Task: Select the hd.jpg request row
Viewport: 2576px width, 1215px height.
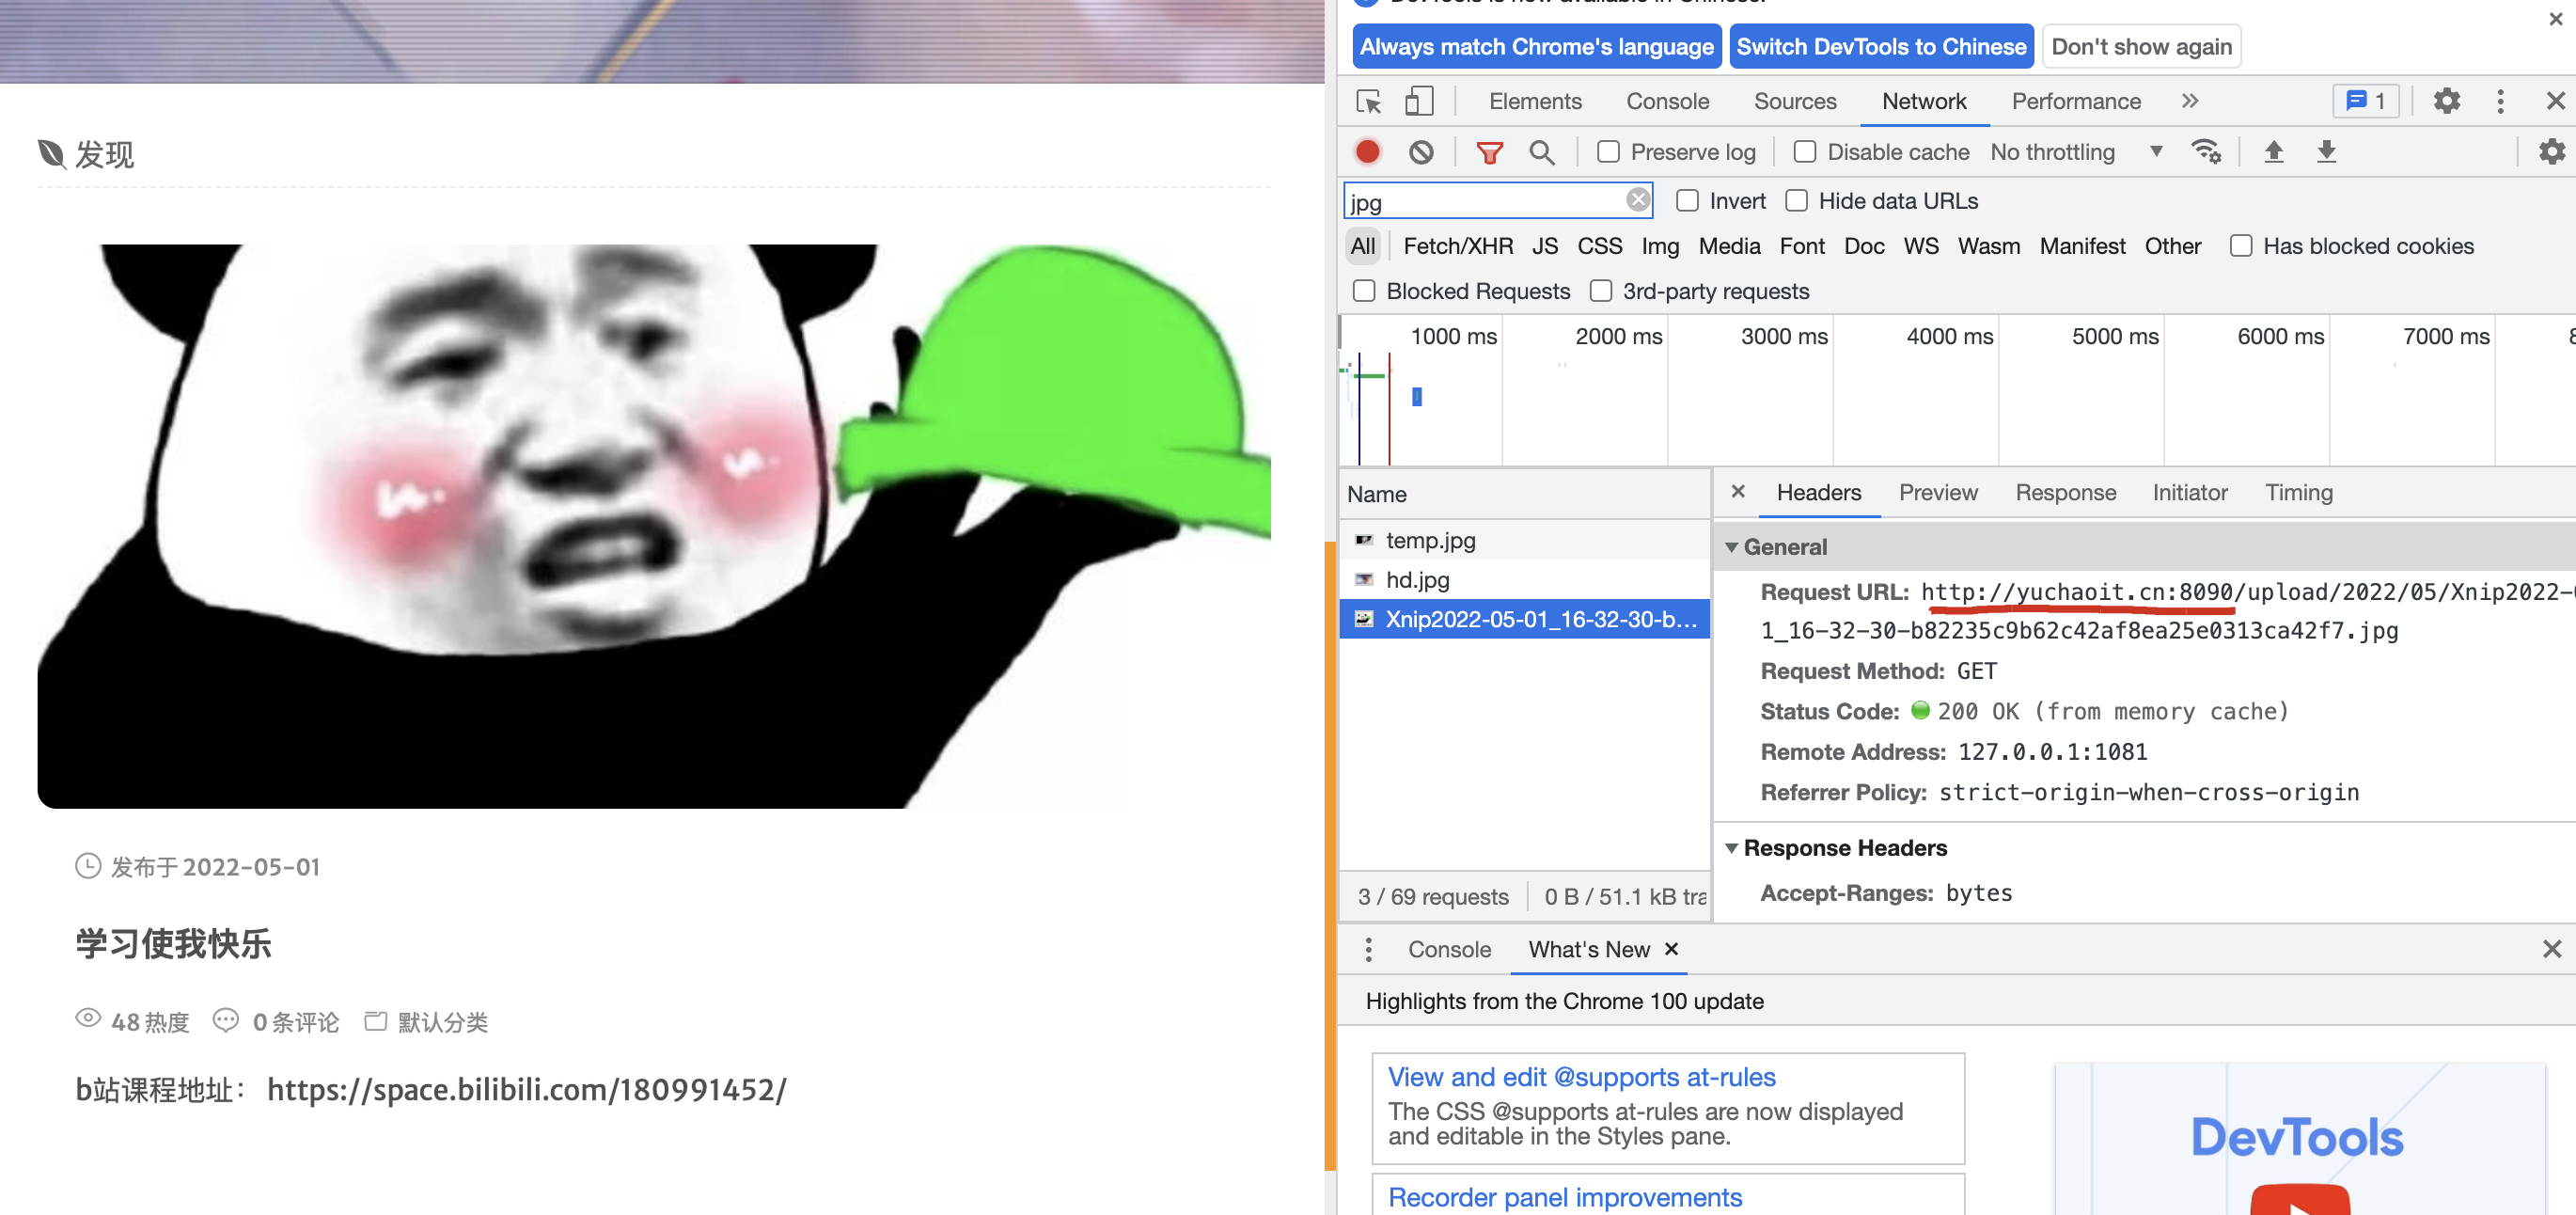Action: 1416,580
